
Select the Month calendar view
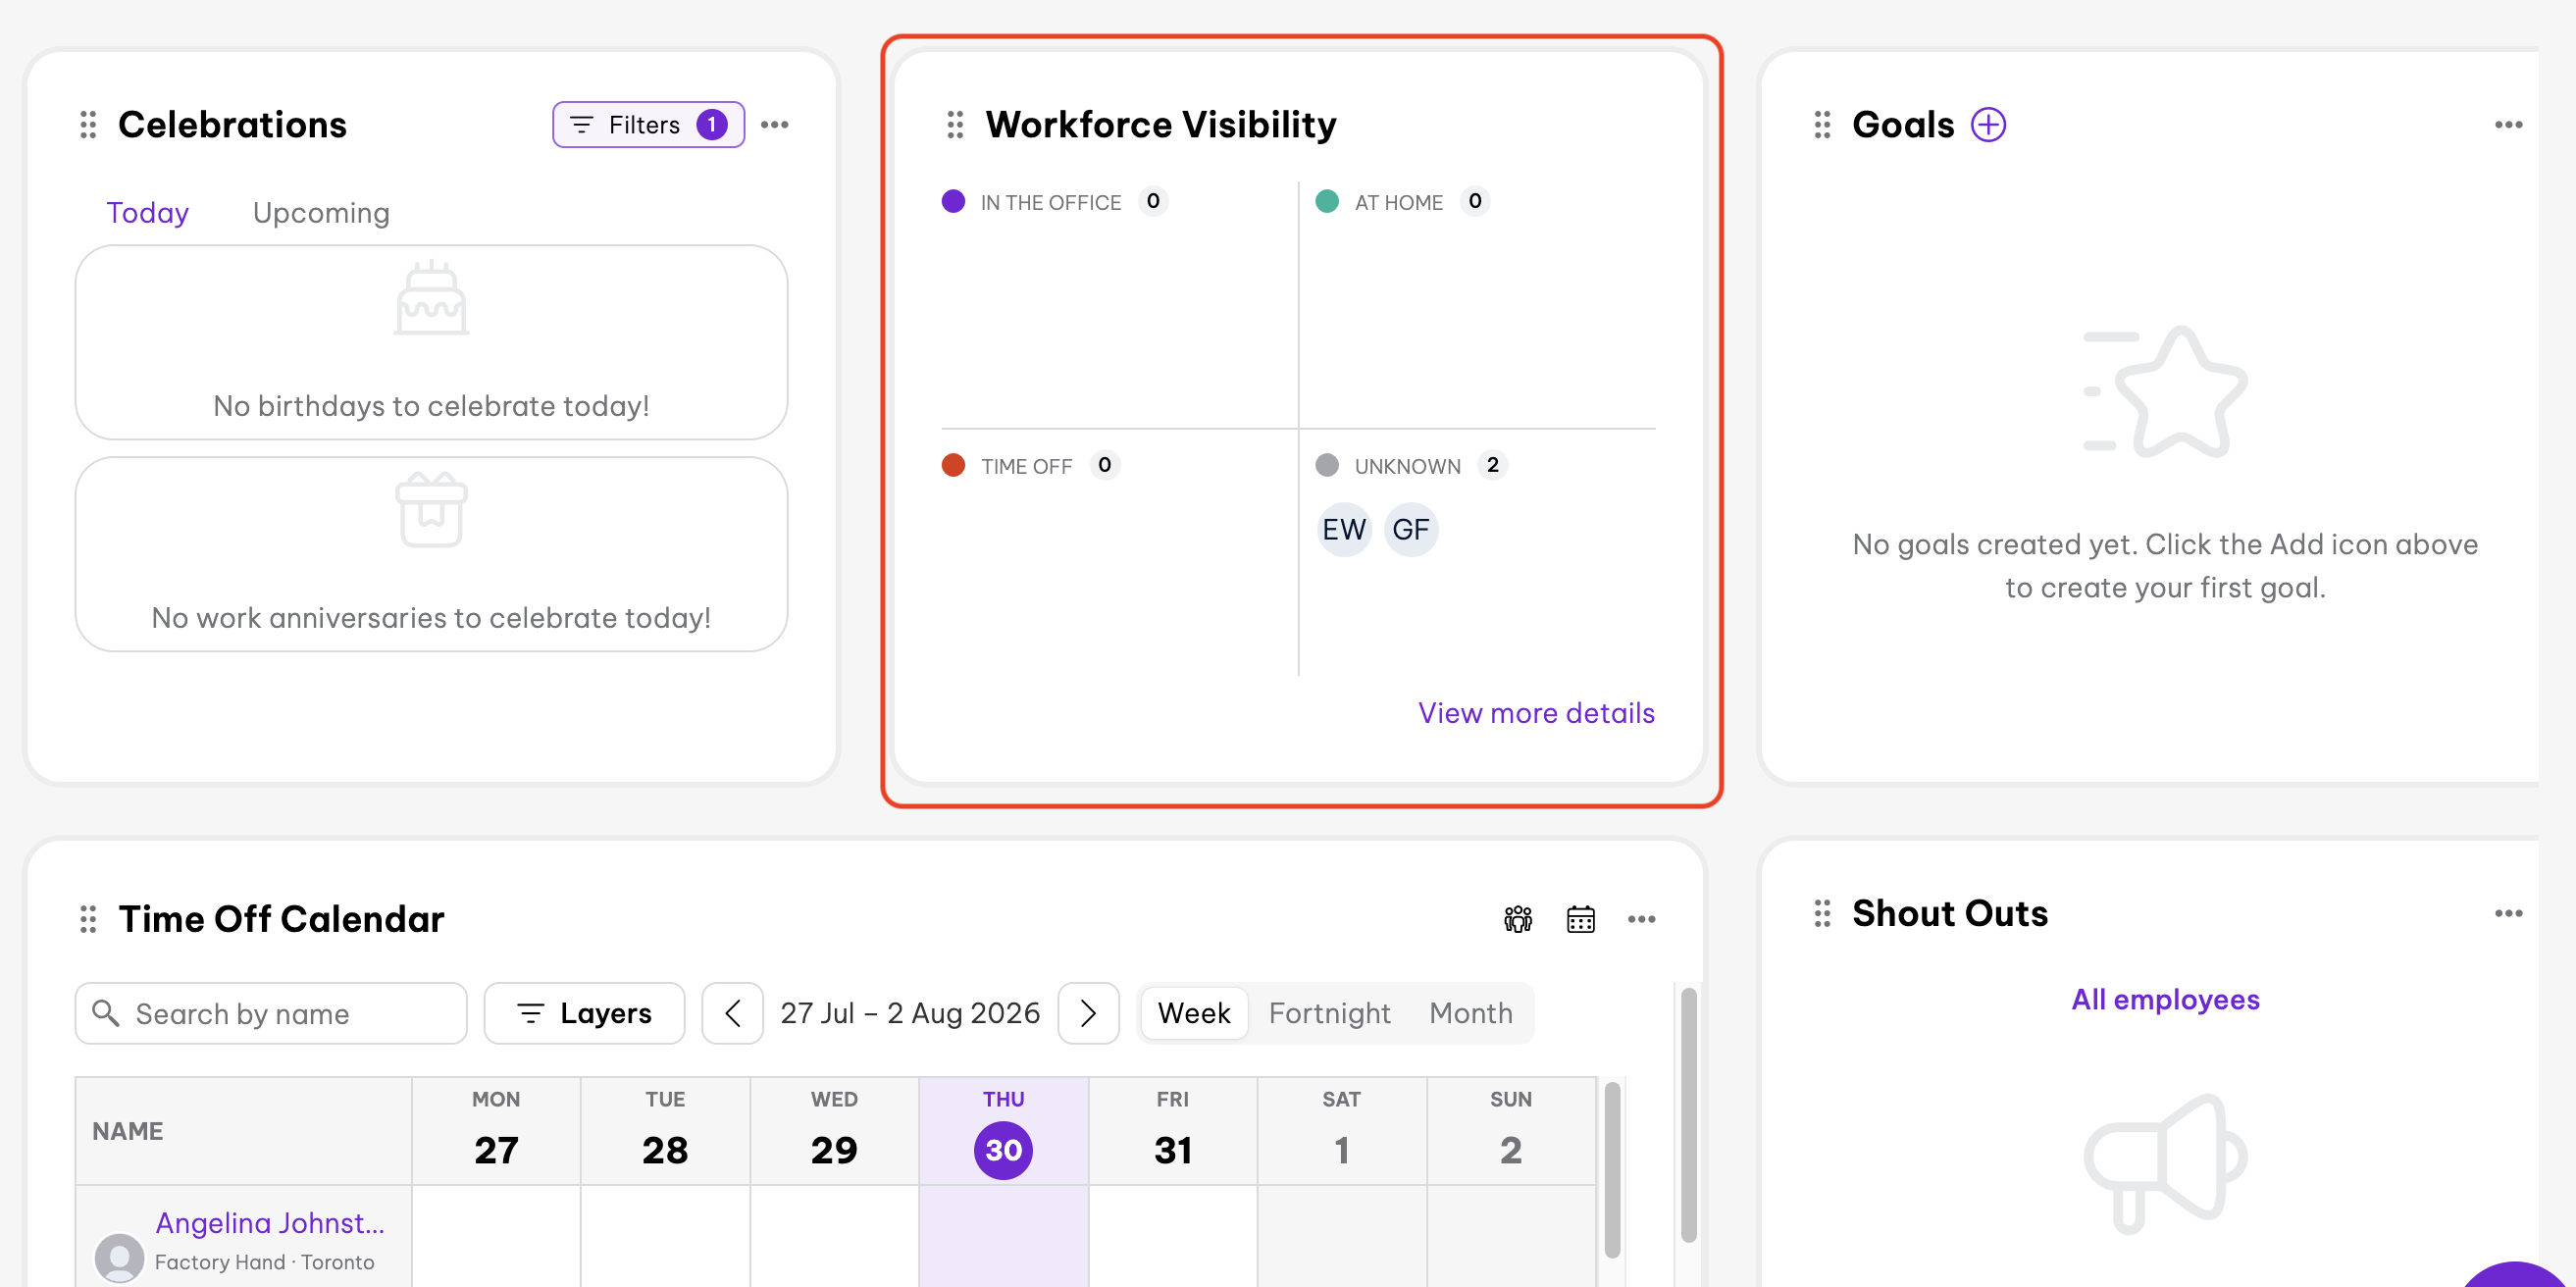(1470, 1013)
